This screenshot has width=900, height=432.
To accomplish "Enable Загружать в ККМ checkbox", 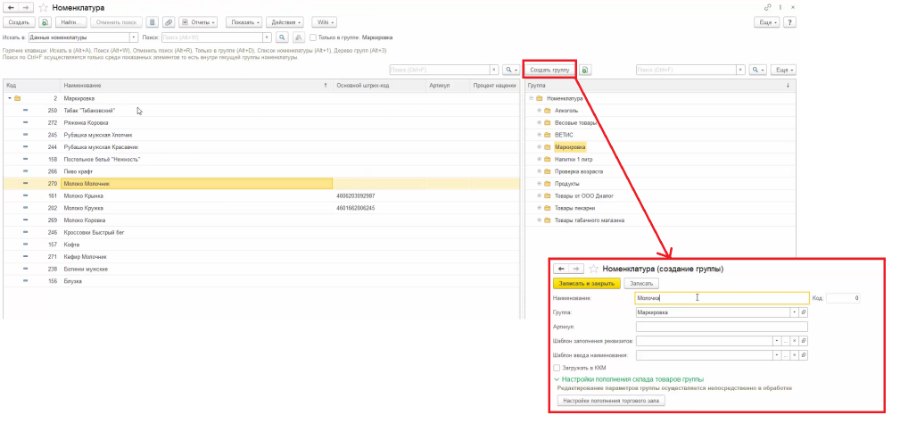I will click(556, 368).
